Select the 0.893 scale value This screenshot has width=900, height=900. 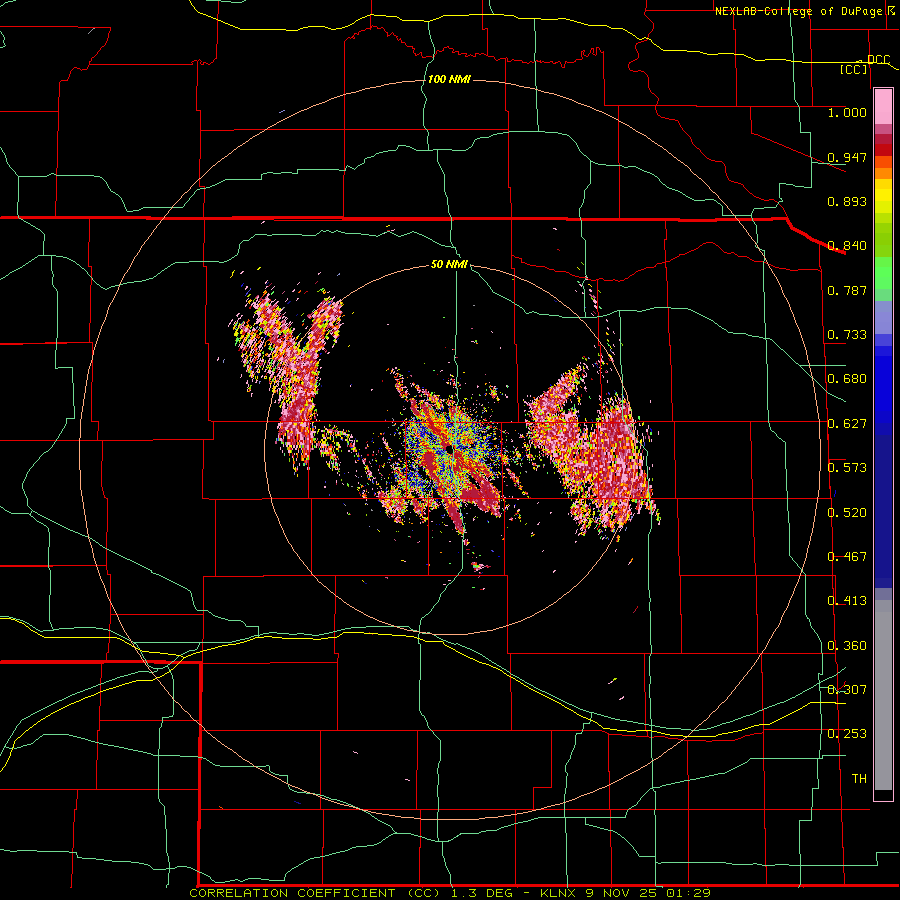[847, 201]
